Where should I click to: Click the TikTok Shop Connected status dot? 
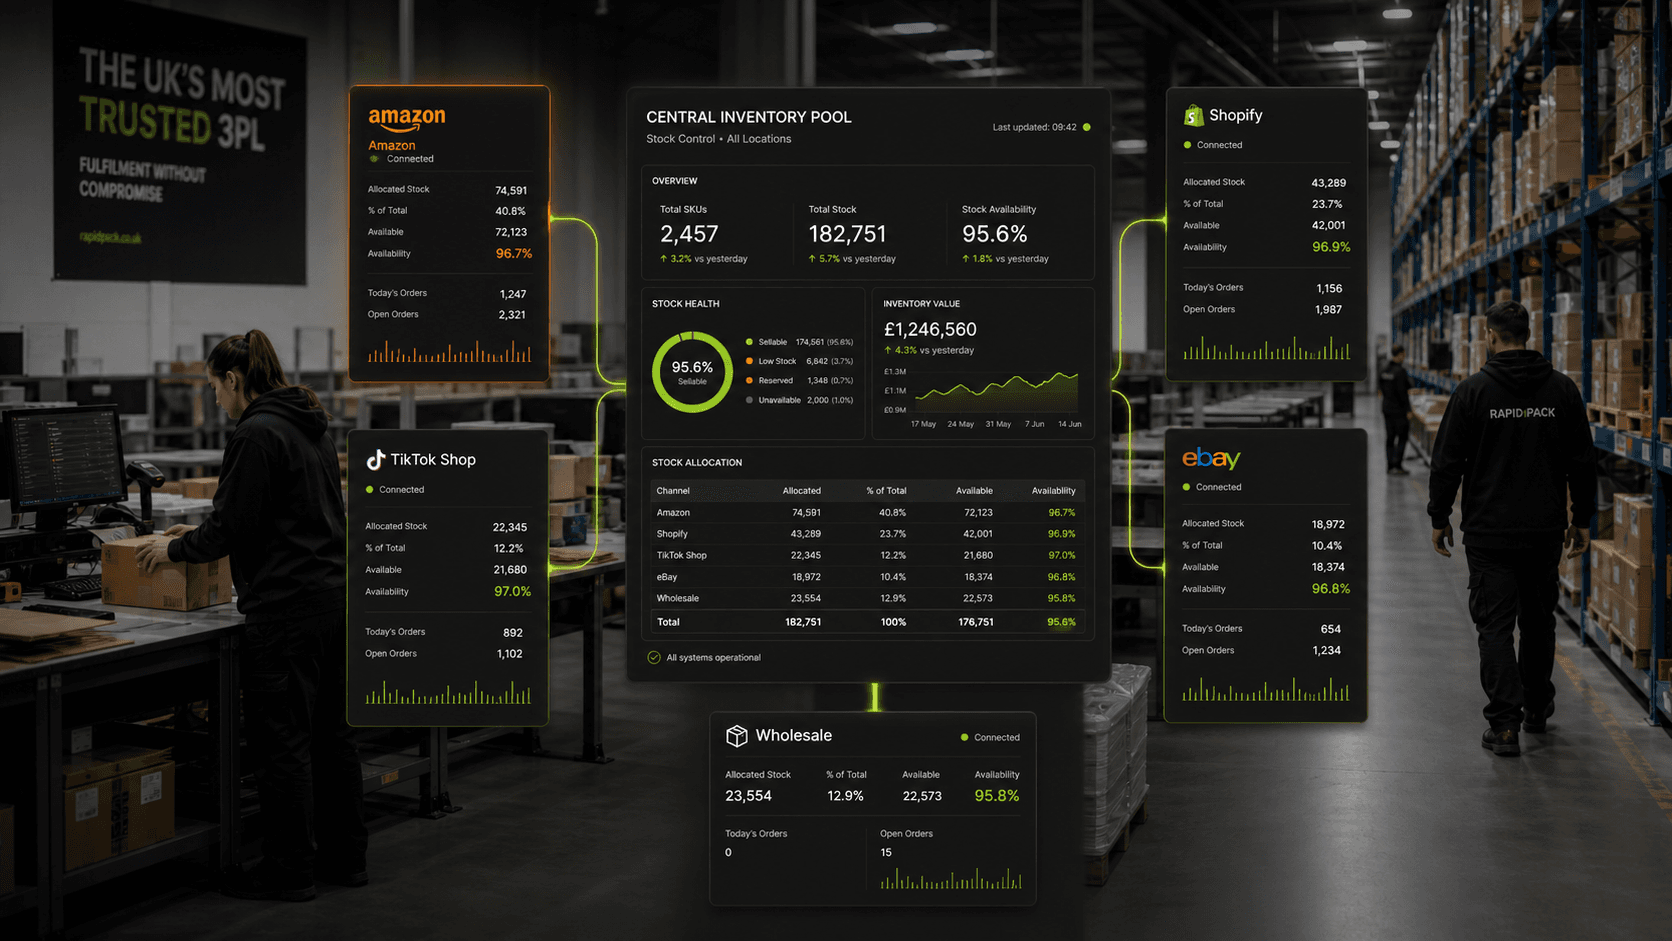pos(370,490)
